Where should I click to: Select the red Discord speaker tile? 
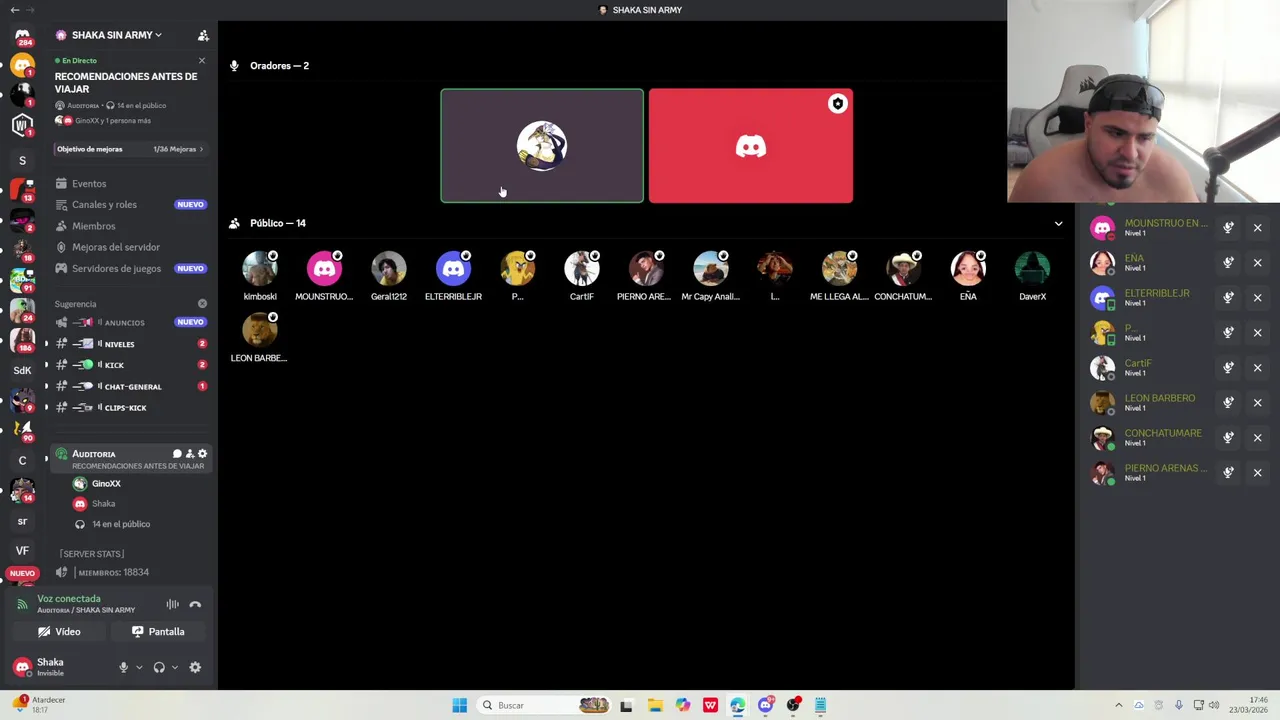coord(751,146)
